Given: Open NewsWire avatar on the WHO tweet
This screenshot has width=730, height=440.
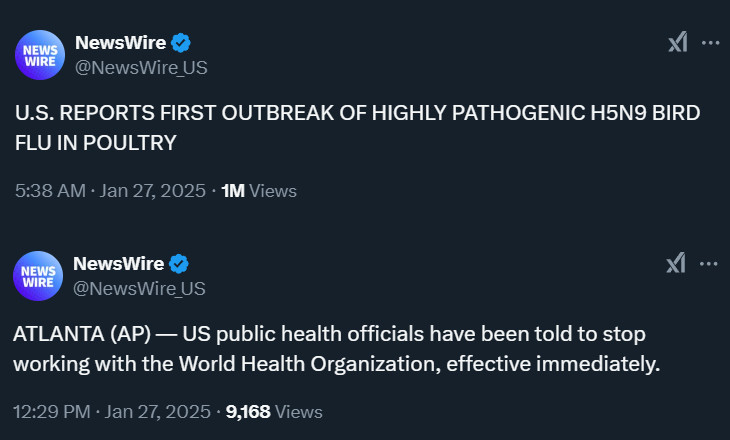Looking at the screenshot, I should pyautogui.click(x=38, y=276).
